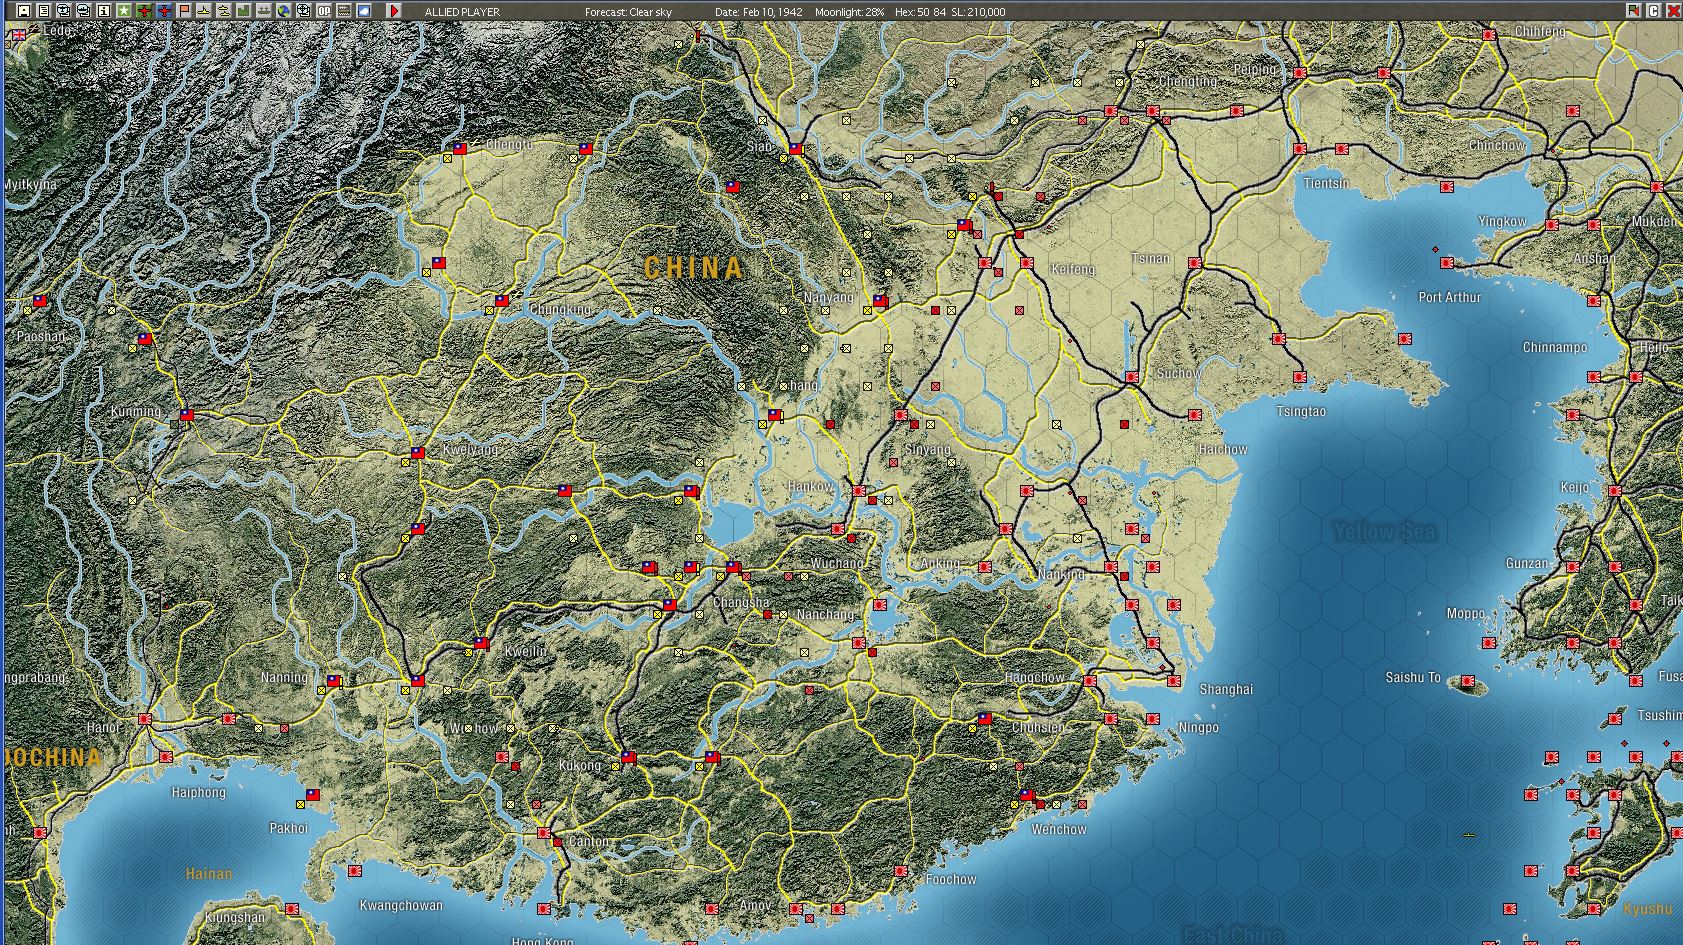Click the red play arrow icon
The image size is (1683, 945).
pyautogui.click(x=394, y=11)
